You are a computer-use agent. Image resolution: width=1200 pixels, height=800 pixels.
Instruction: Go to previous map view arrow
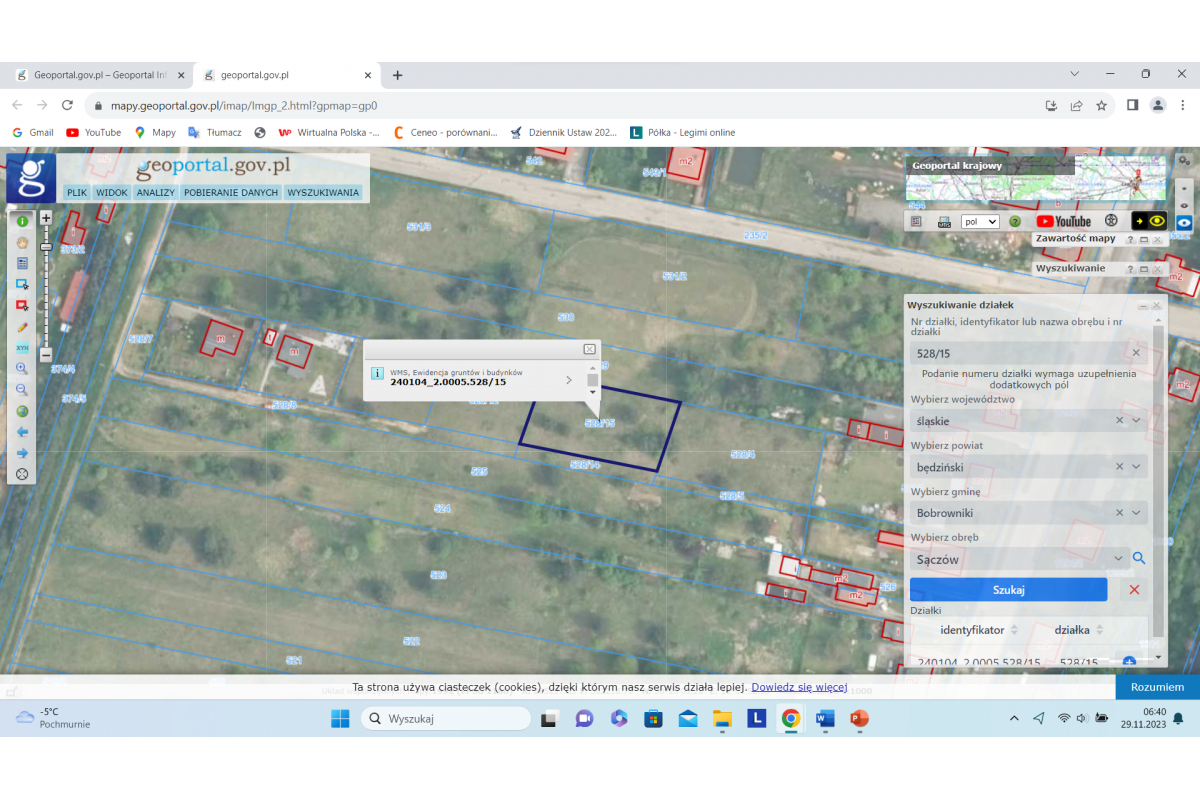coord(22,432)
